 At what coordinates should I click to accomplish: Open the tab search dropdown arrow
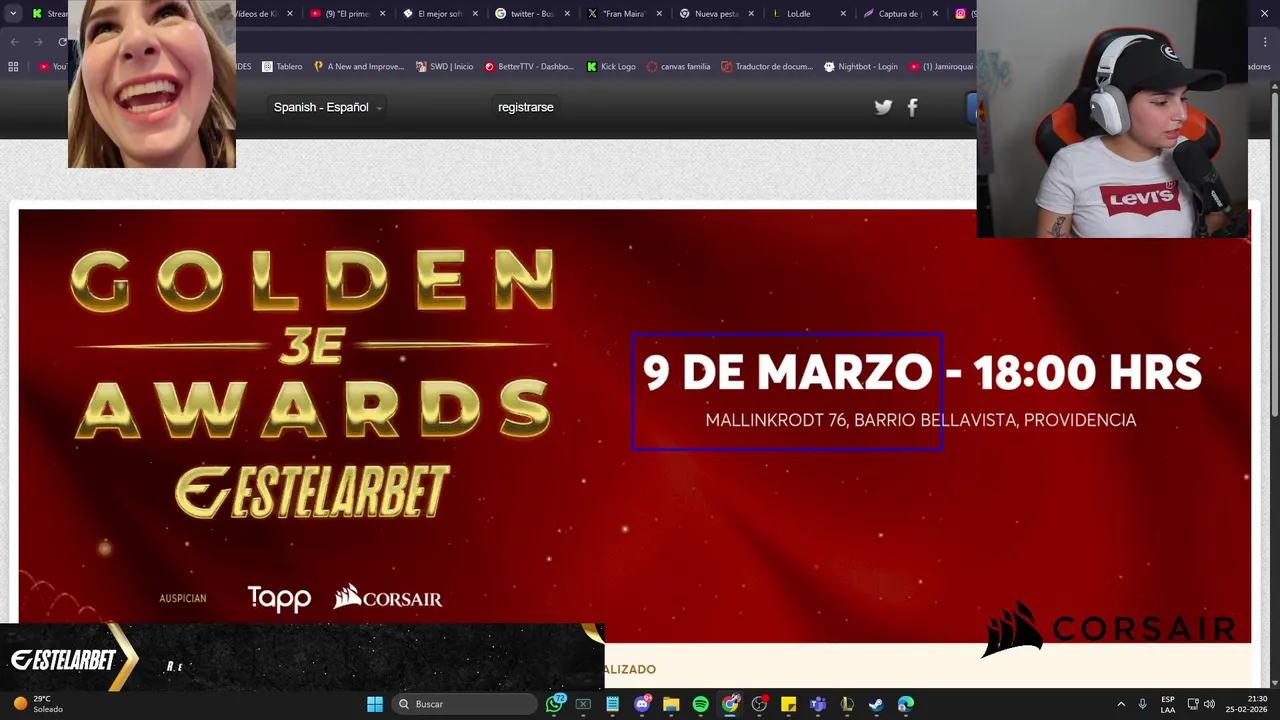tap(13, 14)
